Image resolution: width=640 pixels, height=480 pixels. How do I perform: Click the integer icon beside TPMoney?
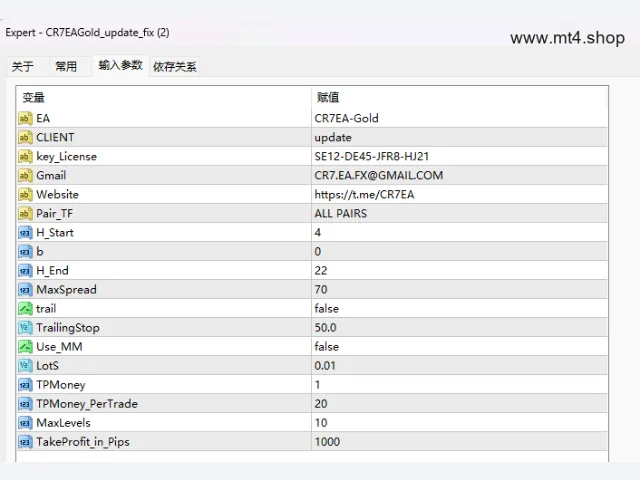point(25,385)
